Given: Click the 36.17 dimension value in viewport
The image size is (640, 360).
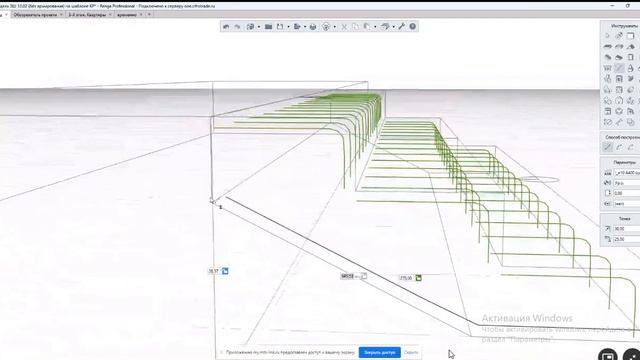Looking at the screenshot, I should 213,271.
